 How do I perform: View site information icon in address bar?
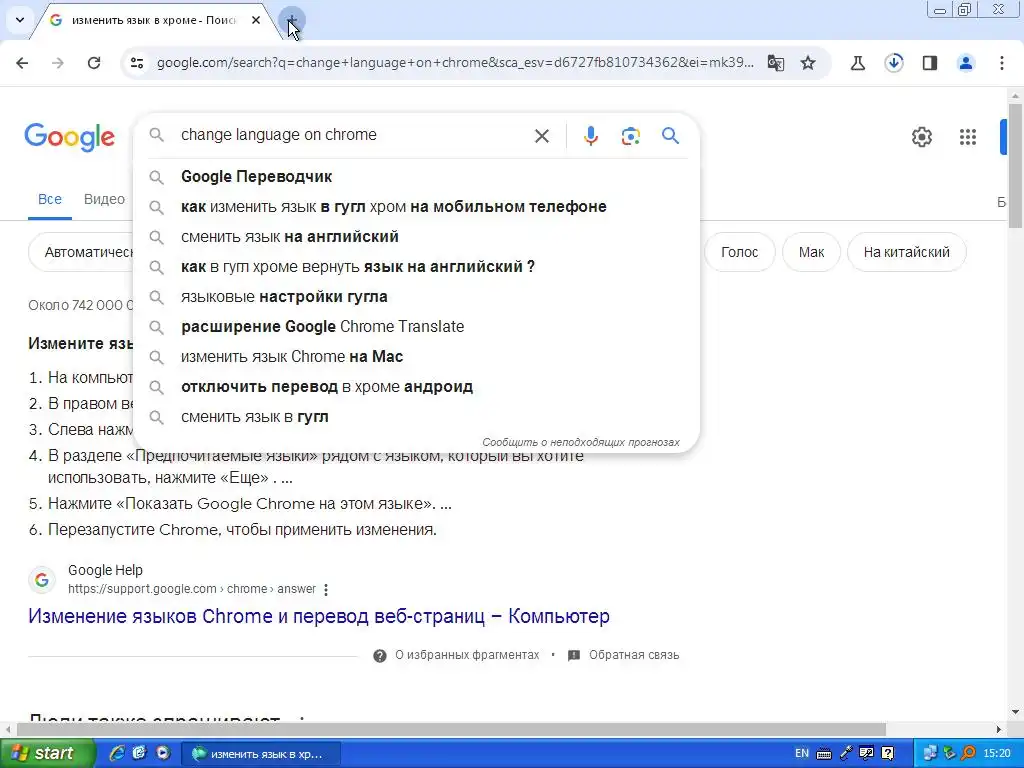tap(136, 63)
